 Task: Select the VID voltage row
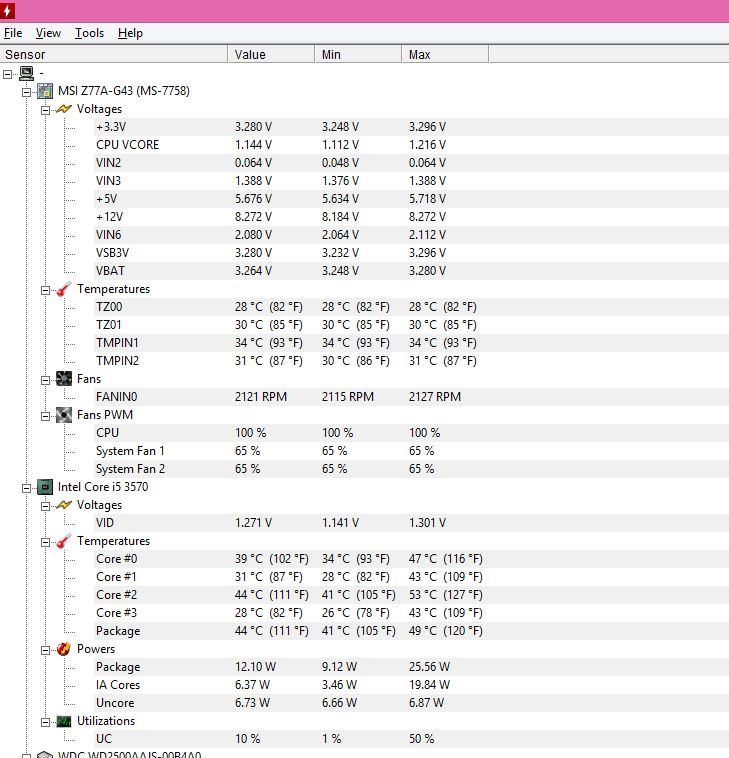point(411,523)
